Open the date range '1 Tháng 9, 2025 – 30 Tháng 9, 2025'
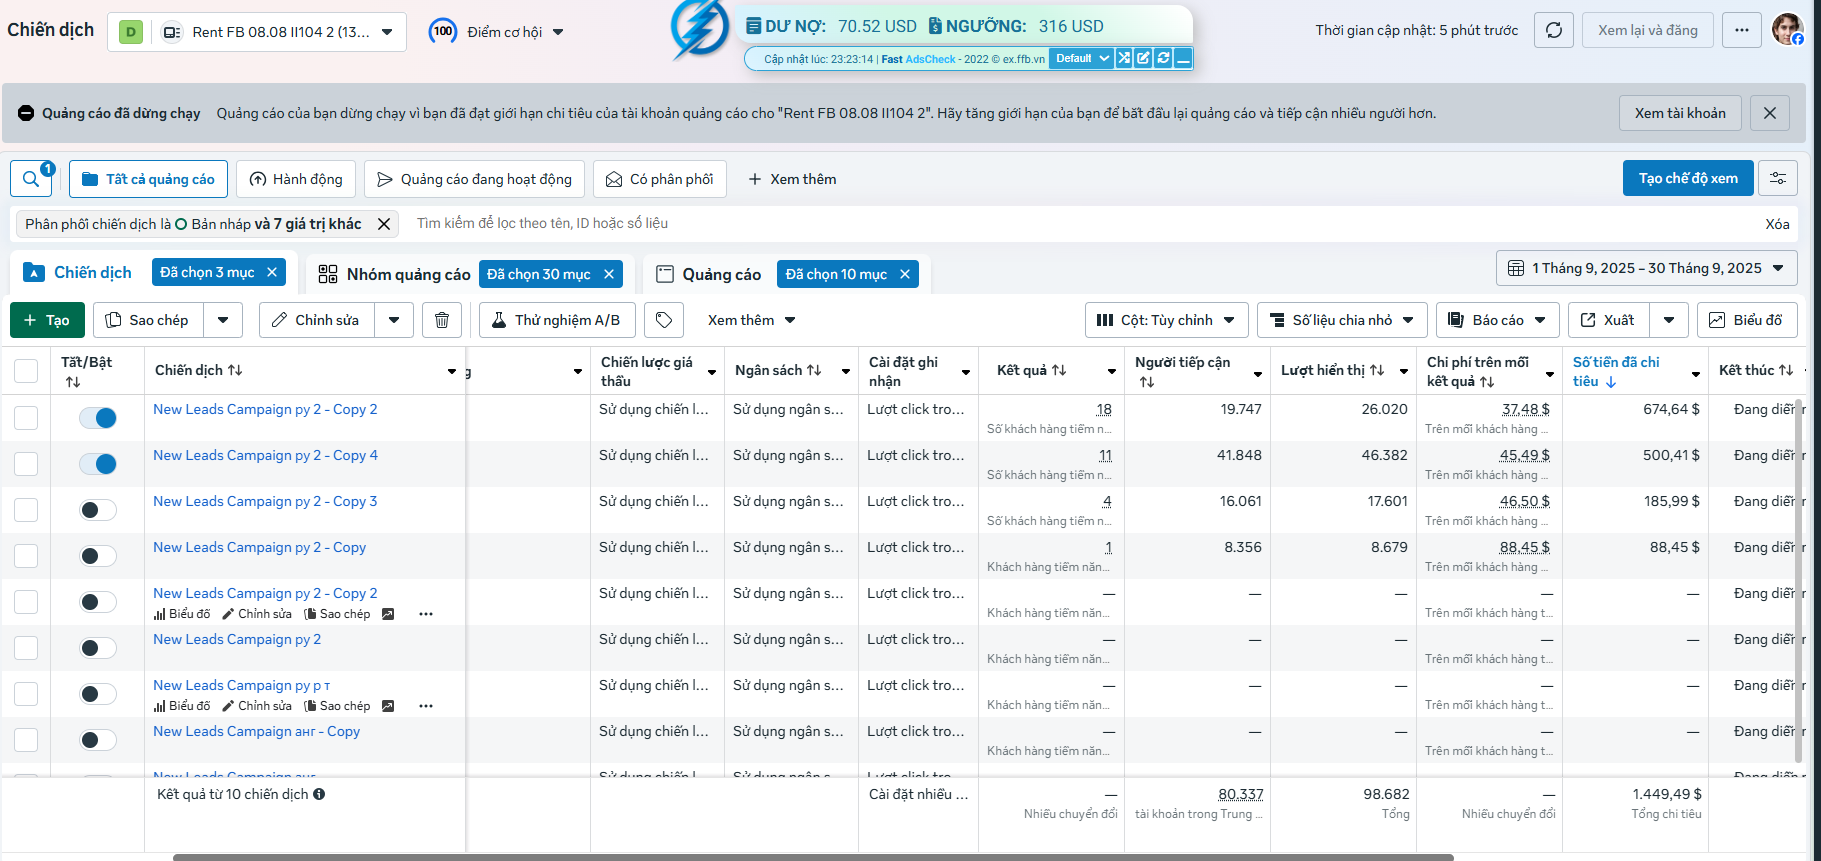 click(x=1646, y=268)
